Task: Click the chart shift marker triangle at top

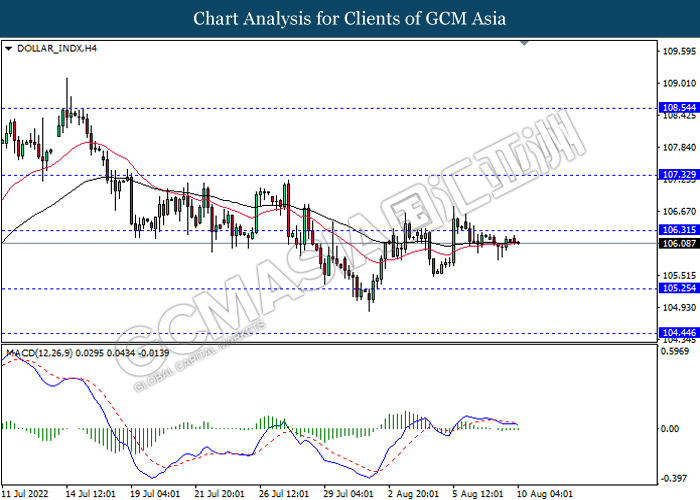Action: [525, 43]
